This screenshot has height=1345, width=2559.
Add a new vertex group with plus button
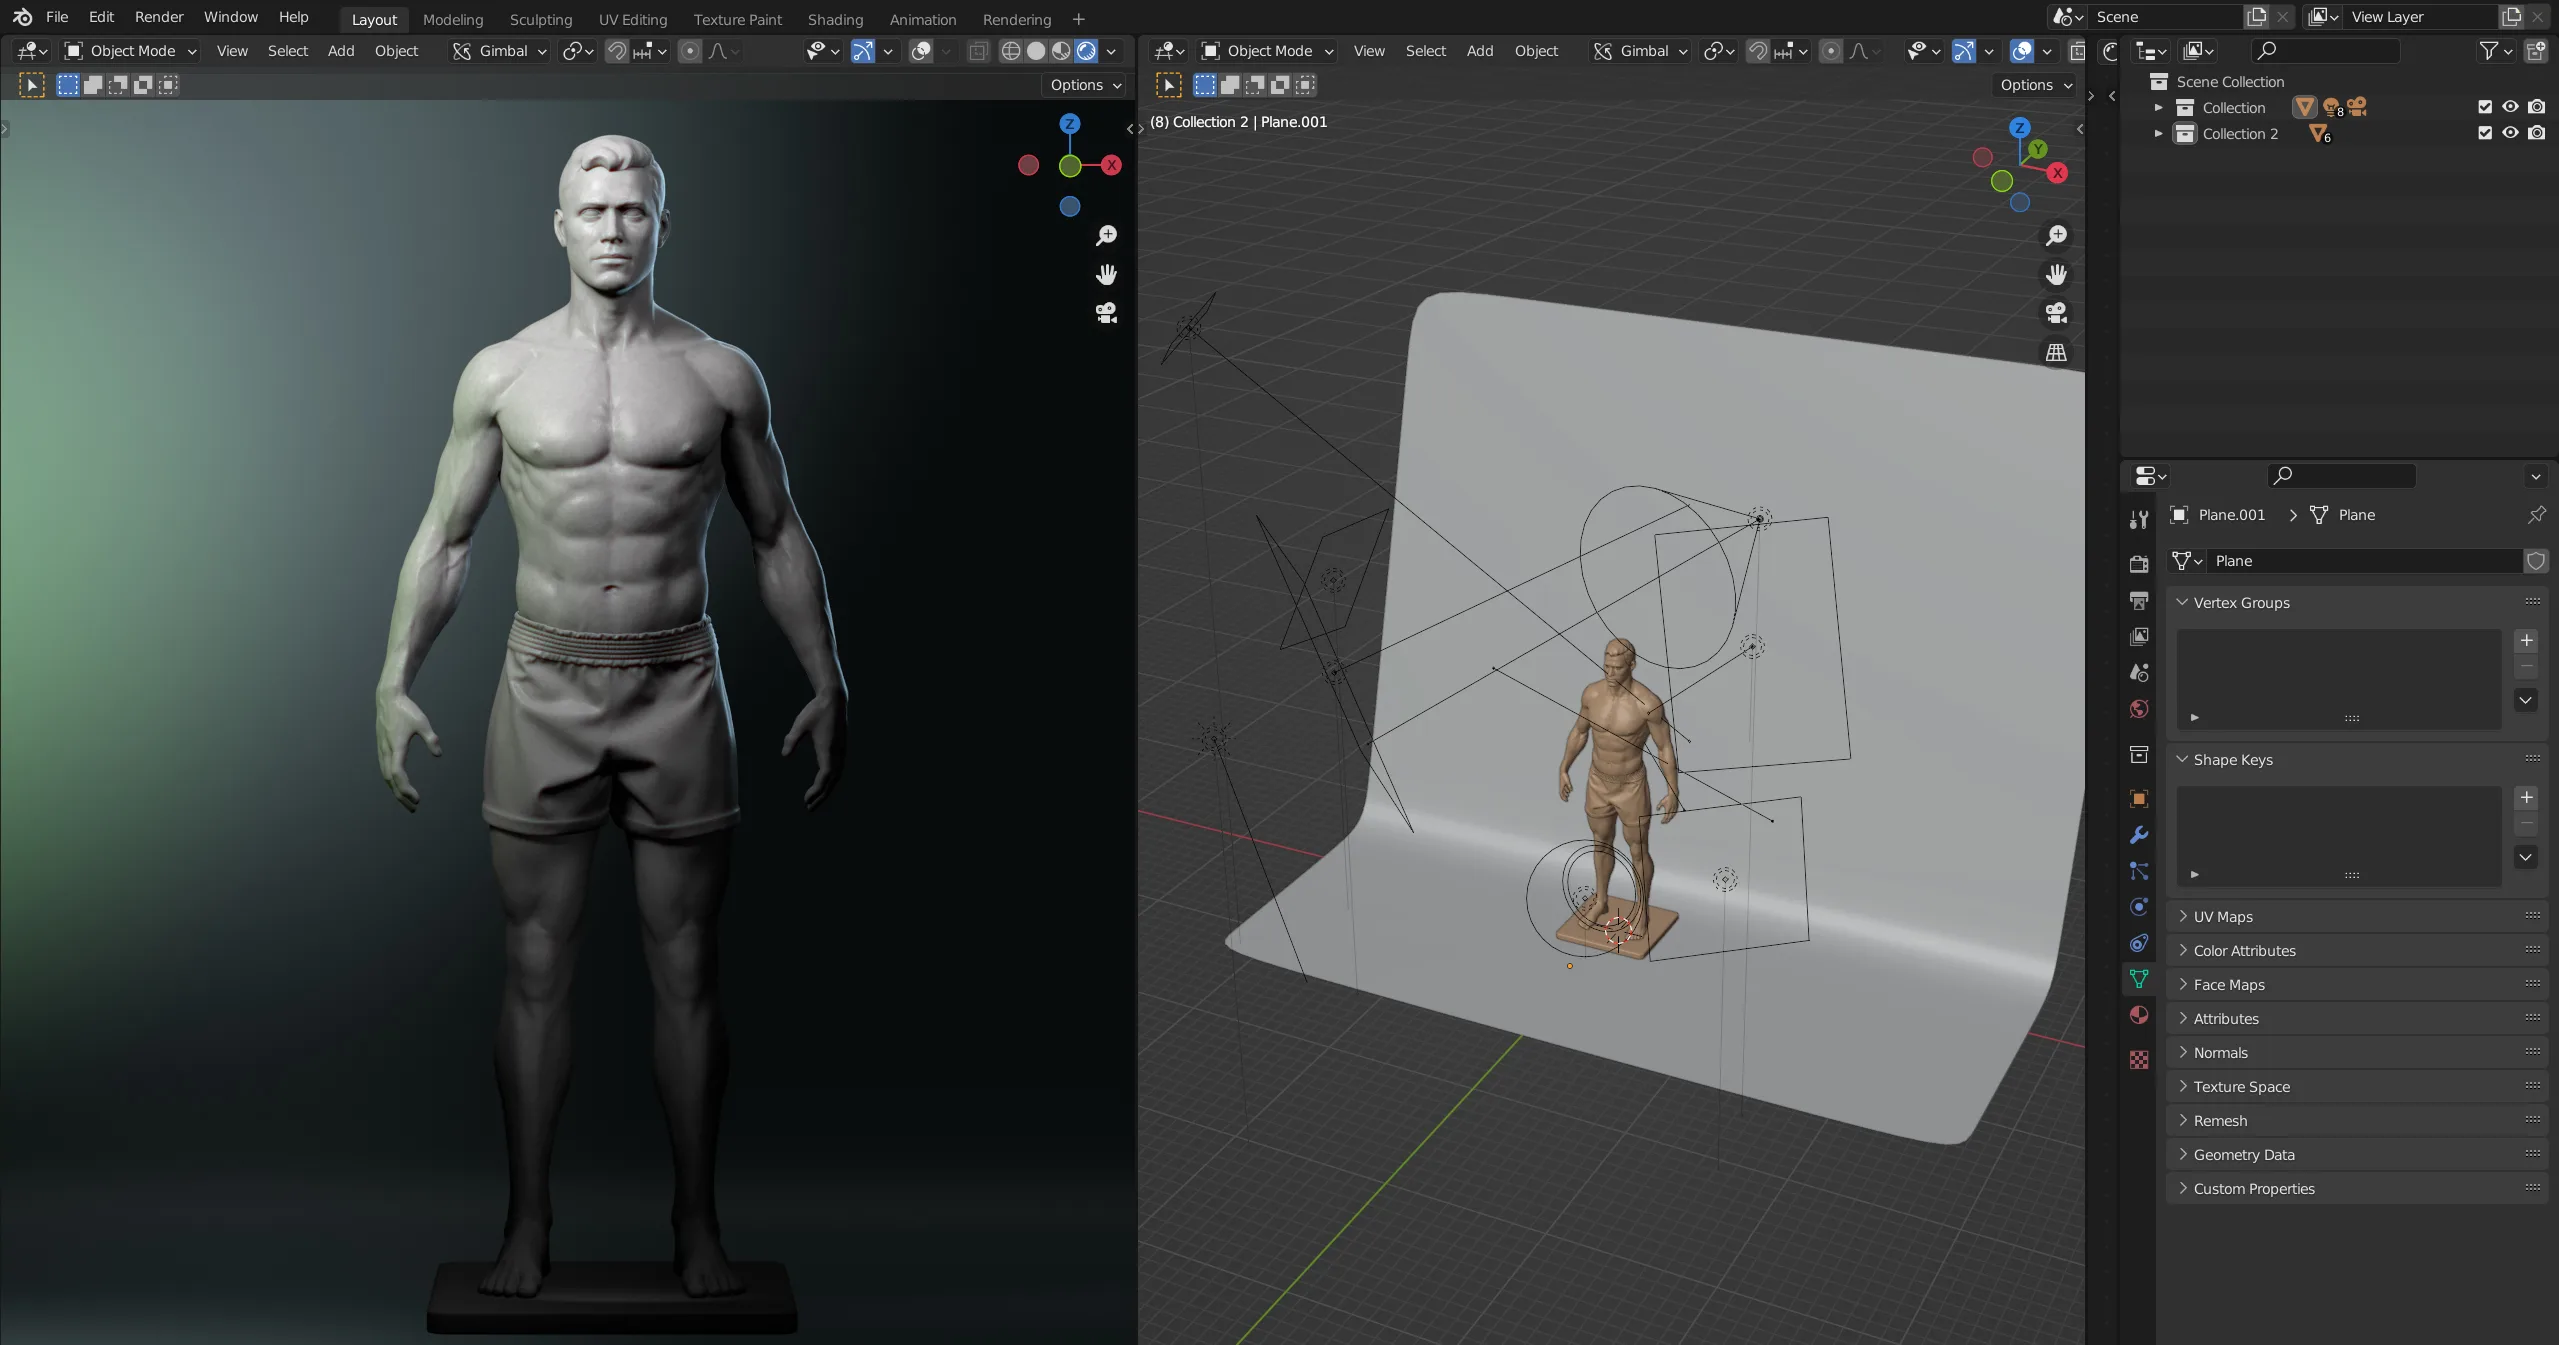(2526, 640)
